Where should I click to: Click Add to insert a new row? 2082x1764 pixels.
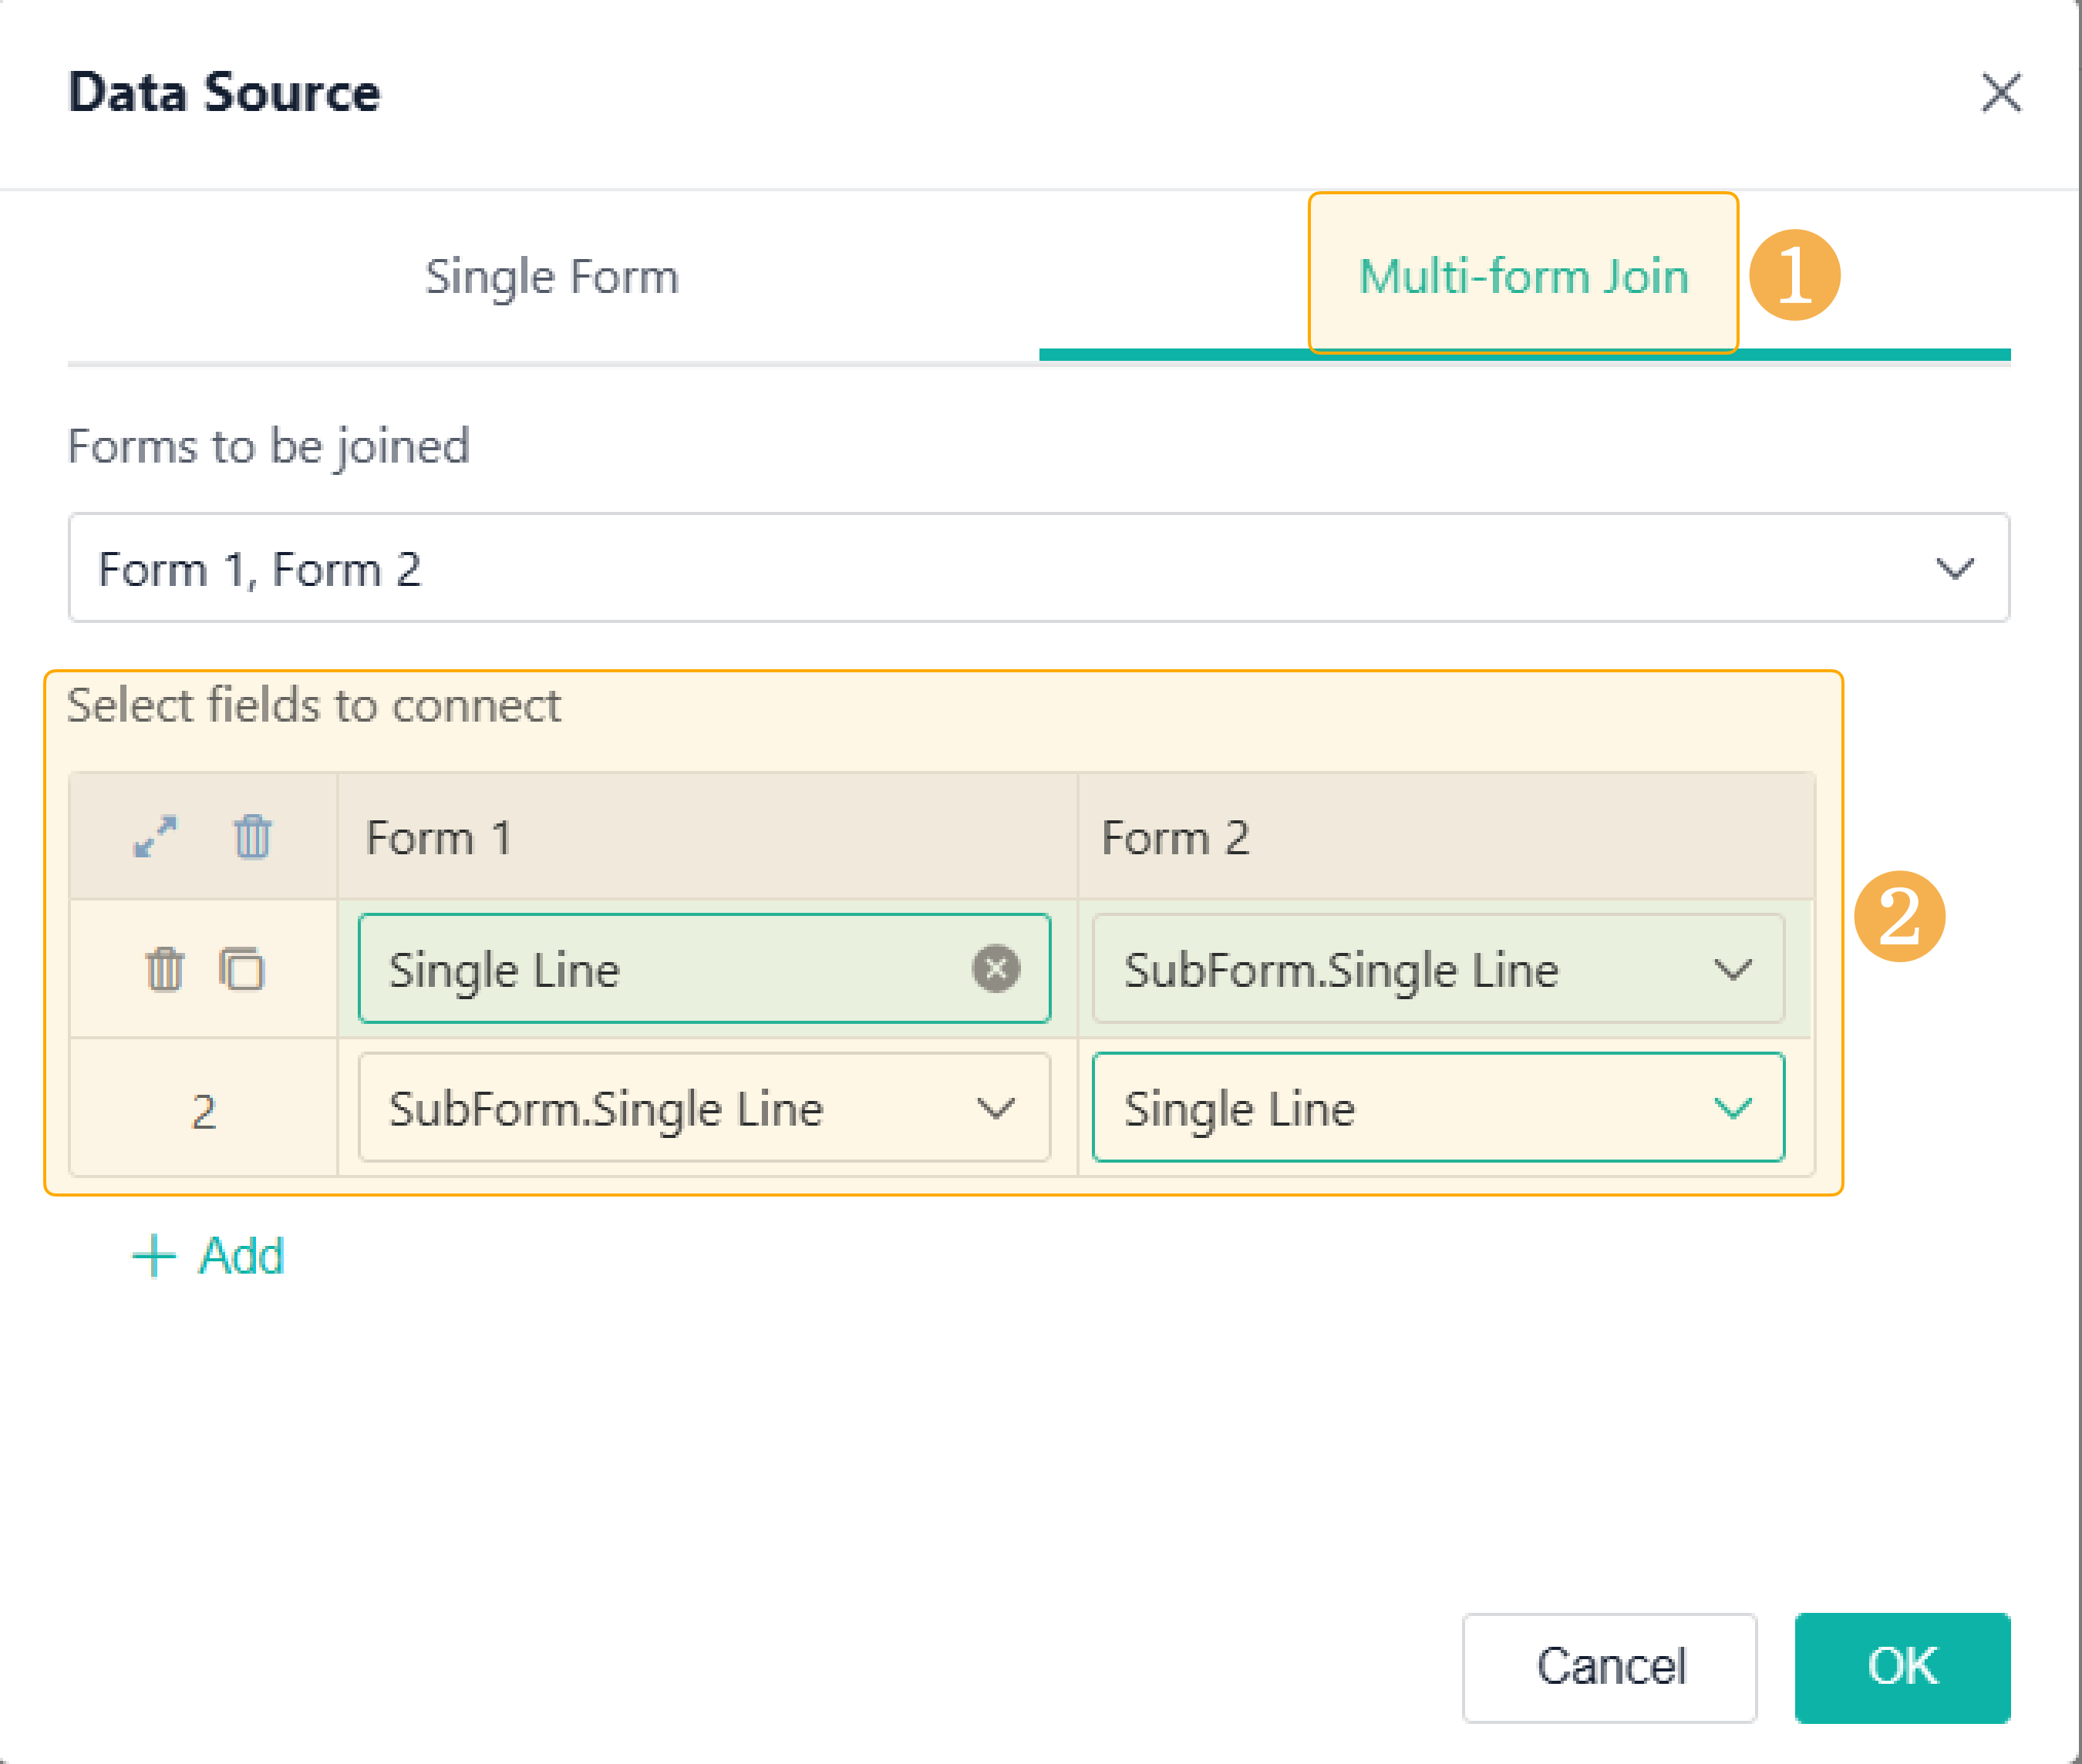[x=241, y=1256]
